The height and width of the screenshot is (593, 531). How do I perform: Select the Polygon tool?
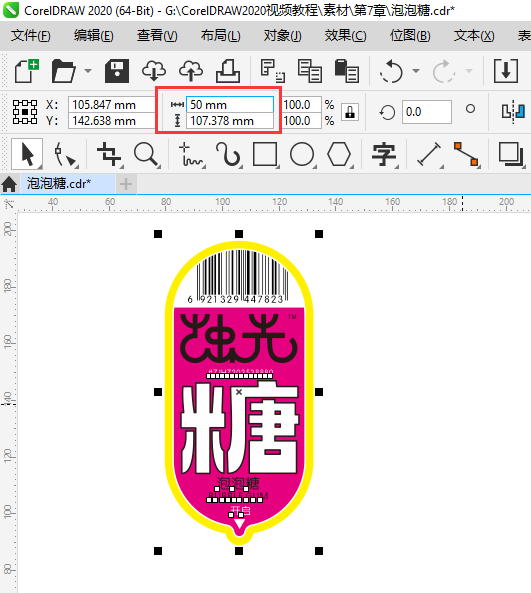pos(339,154)
